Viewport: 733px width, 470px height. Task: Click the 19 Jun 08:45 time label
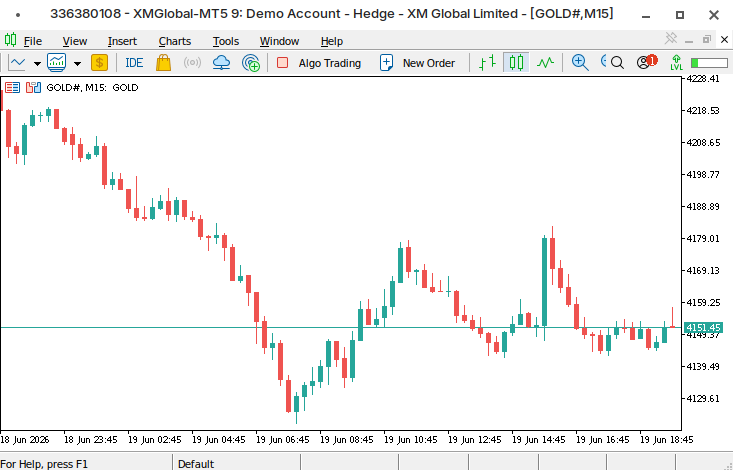[x=346, y=440]
